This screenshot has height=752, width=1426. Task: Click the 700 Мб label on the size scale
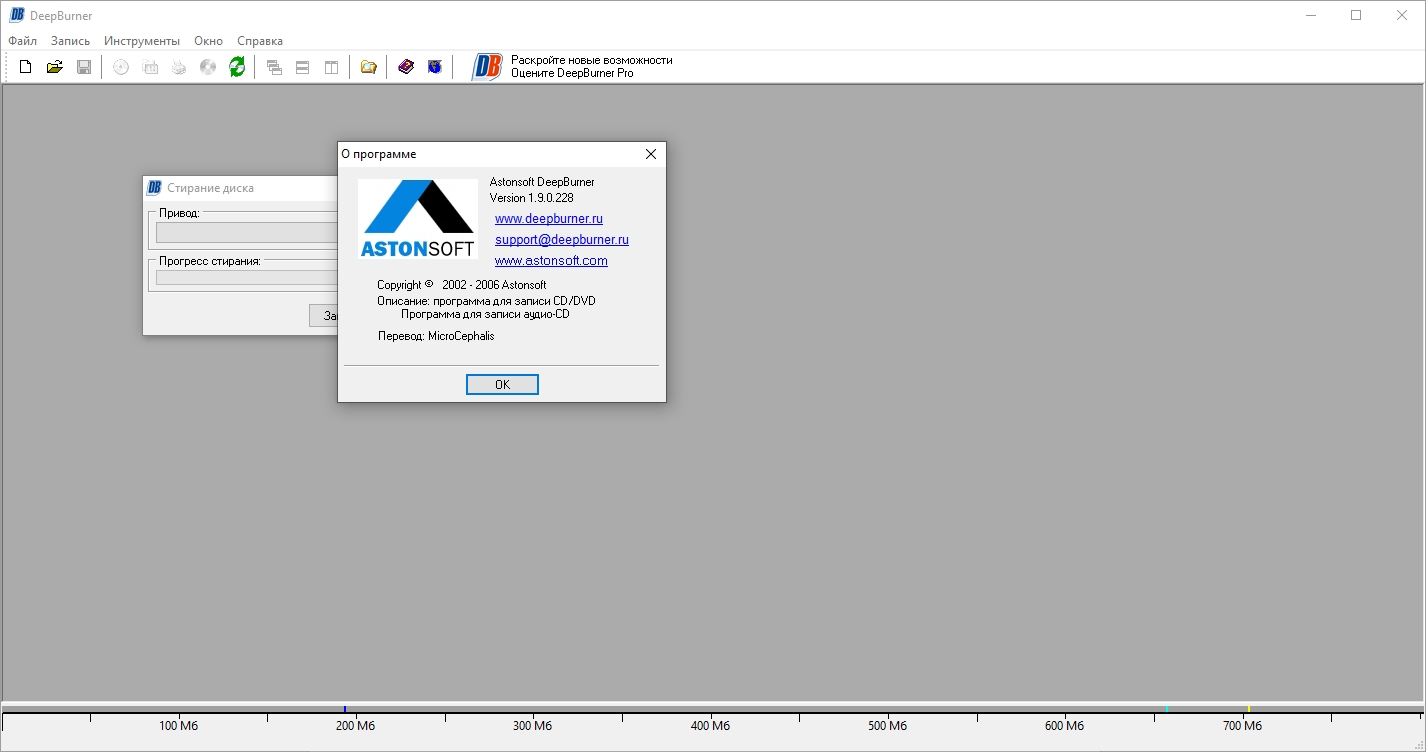(x=1242, y=726)
